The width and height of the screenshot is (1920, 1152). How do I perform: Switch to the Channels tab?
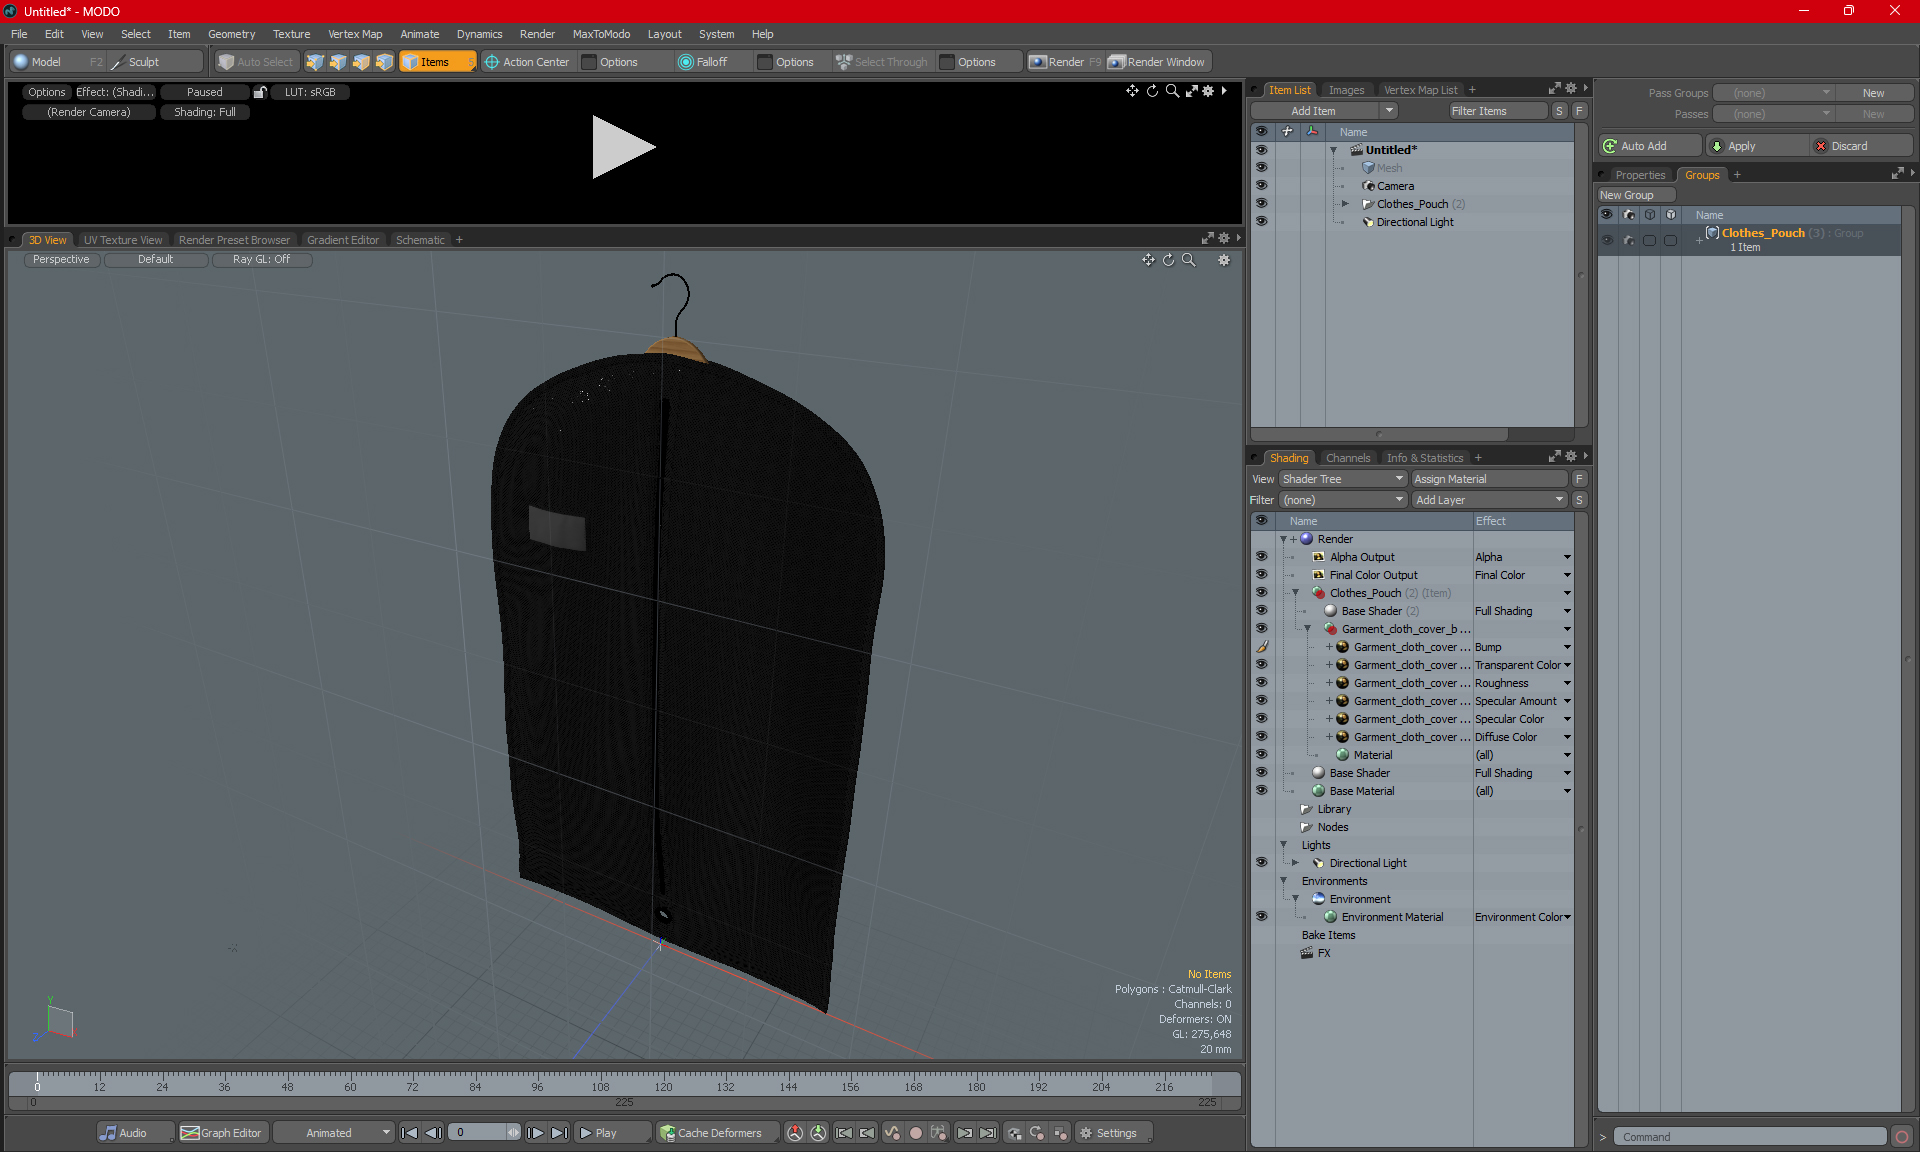(x=1348, y=458)
